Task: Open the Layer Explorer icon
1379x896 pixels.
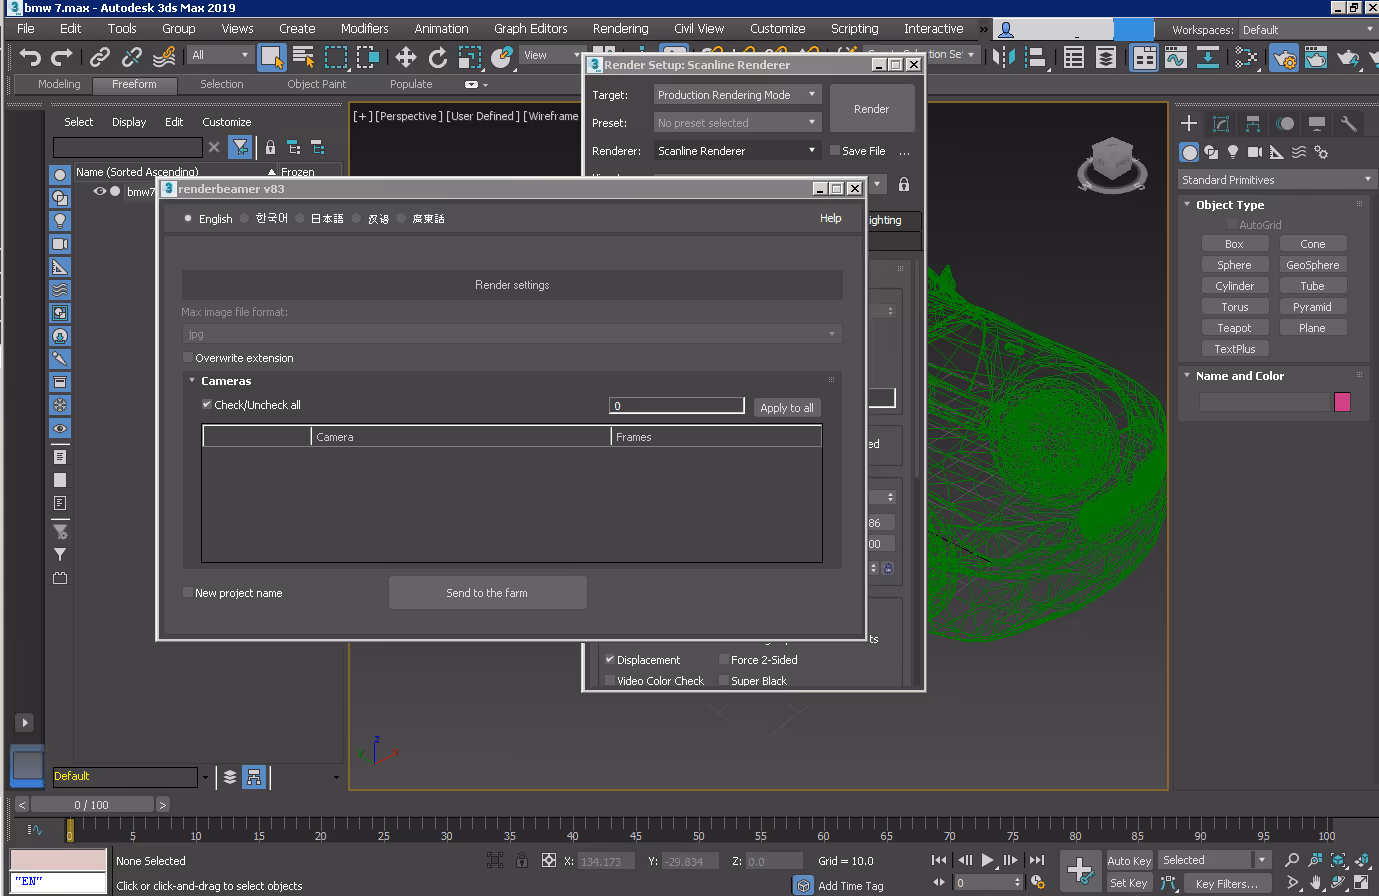Action: [1106, 58]
